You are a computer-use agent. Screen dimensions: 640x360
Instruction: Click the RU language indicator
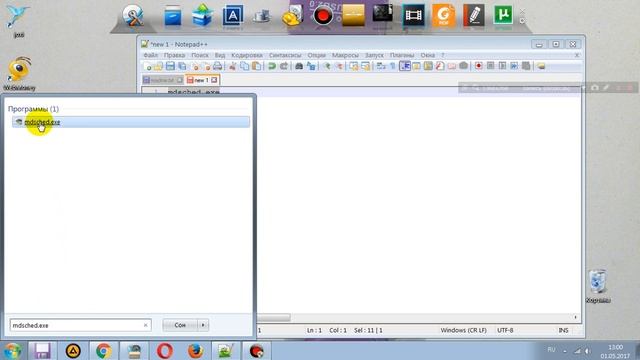(x=551, y=350)
